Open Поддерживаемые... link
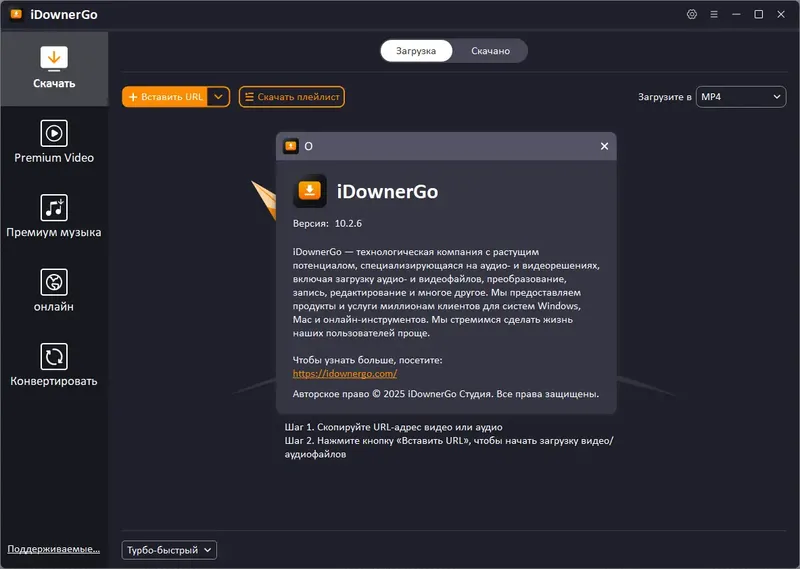Viewport: 800px width, 569px height. (54, 549)
